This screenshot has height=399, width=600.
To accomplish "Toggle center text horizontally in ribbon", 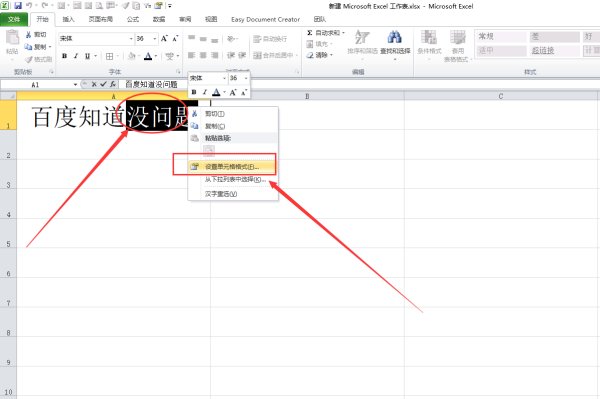I will (203, 55).
